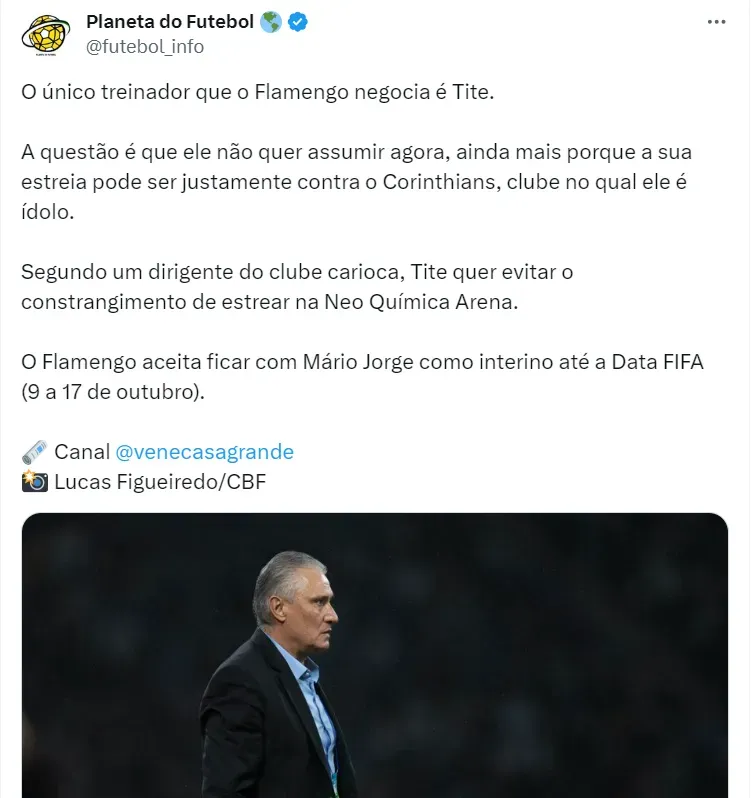Viewport: 751px width, 798px height.
Task: Click the globe emoji beside the account name
Action: pos(270,22)
